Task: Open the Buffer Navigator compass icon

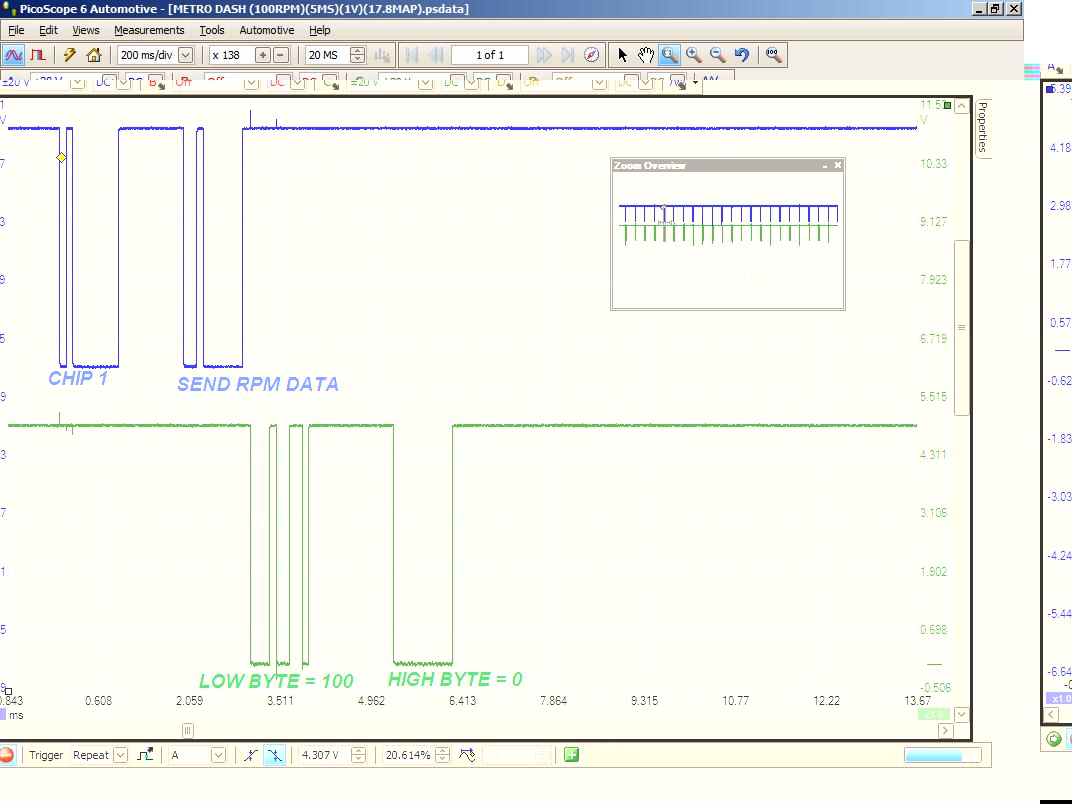Action: (591, 55)
